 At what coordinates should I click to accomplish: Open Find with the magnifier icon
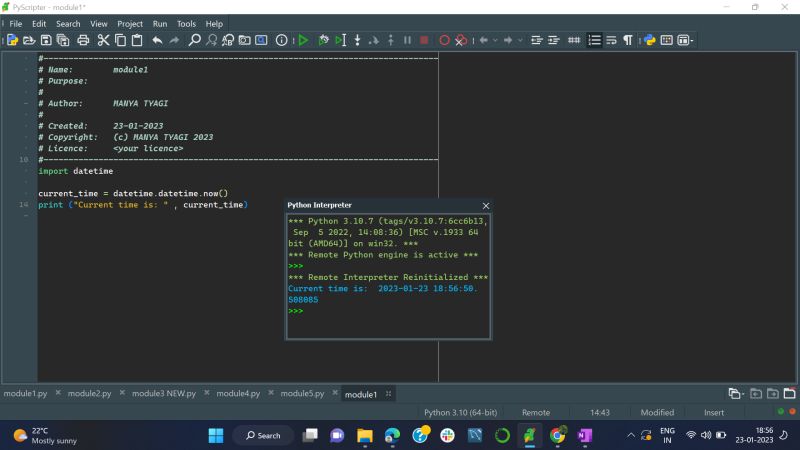tap(194, 40)
